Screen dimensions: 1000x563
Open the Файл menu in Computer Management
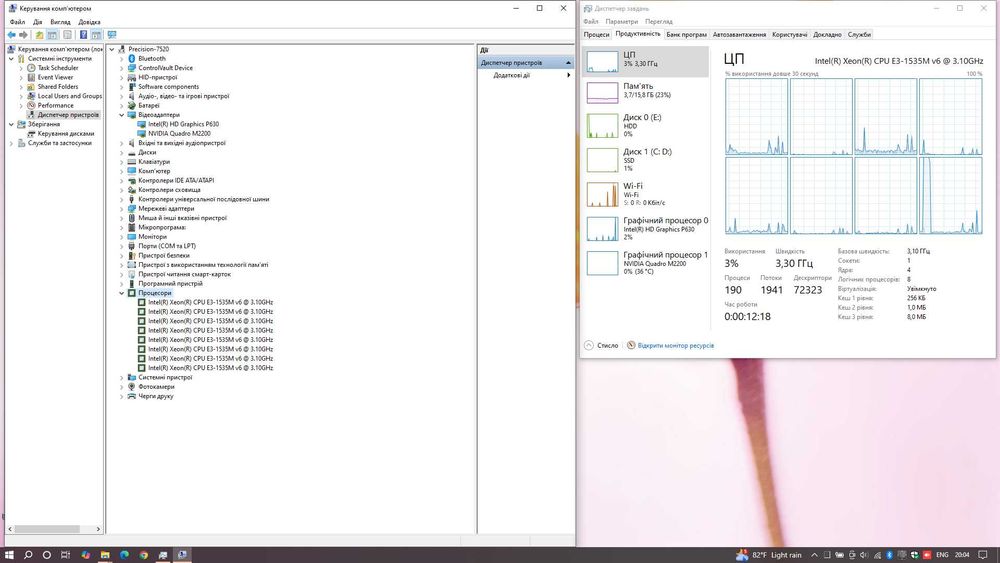pyautogui.click(x=17, y=22)
